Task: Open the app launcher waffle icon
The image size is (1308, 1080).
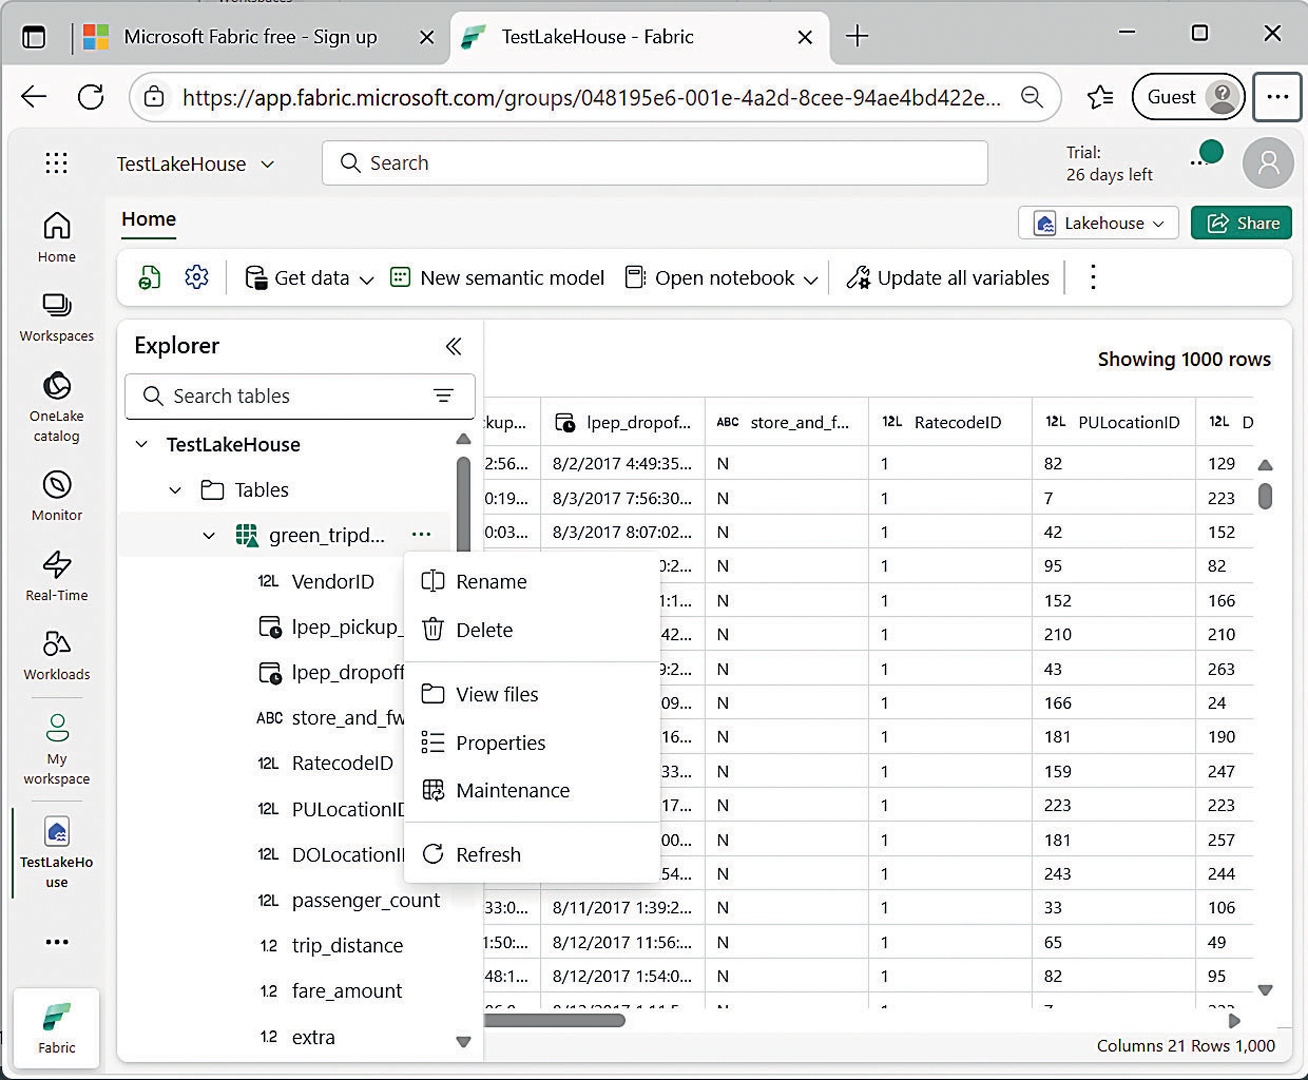Action: pos(56,163)
